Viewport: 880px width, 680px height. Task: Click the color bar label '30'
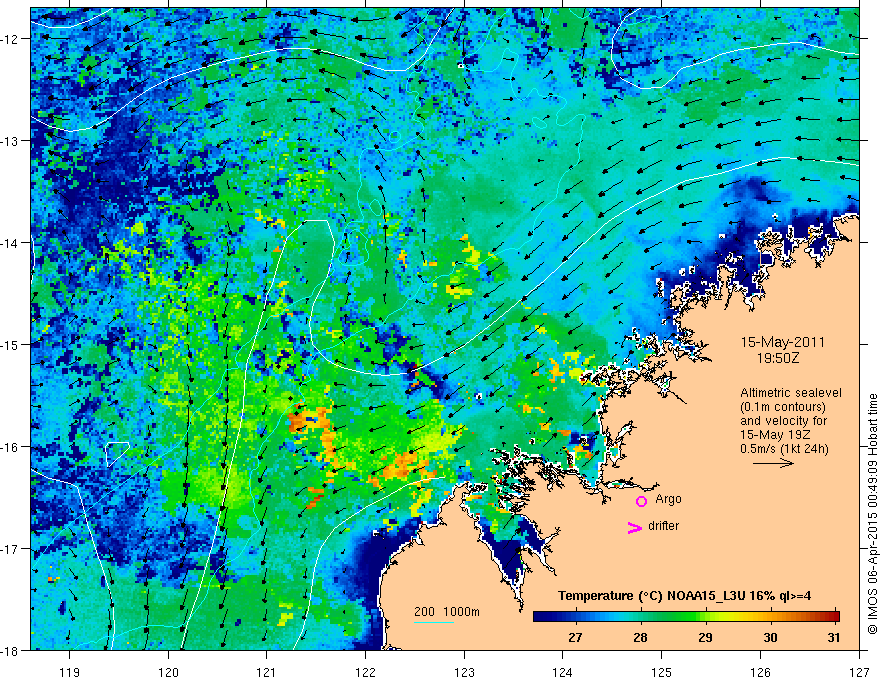click(x=770, y=637)
